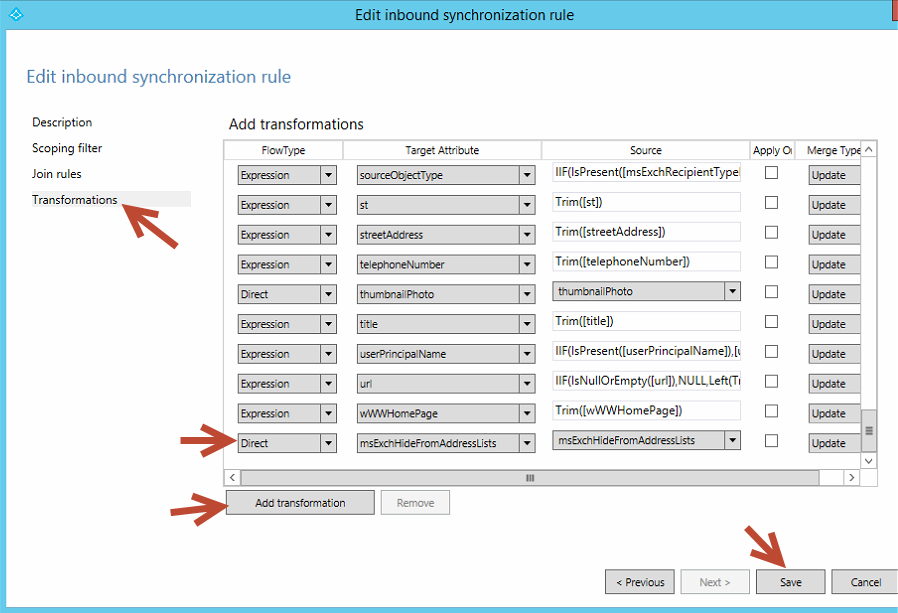Click horizontal scrollbar left arrow
The image size is (898, 613).
pyautogui.click(x=233, y=478)
